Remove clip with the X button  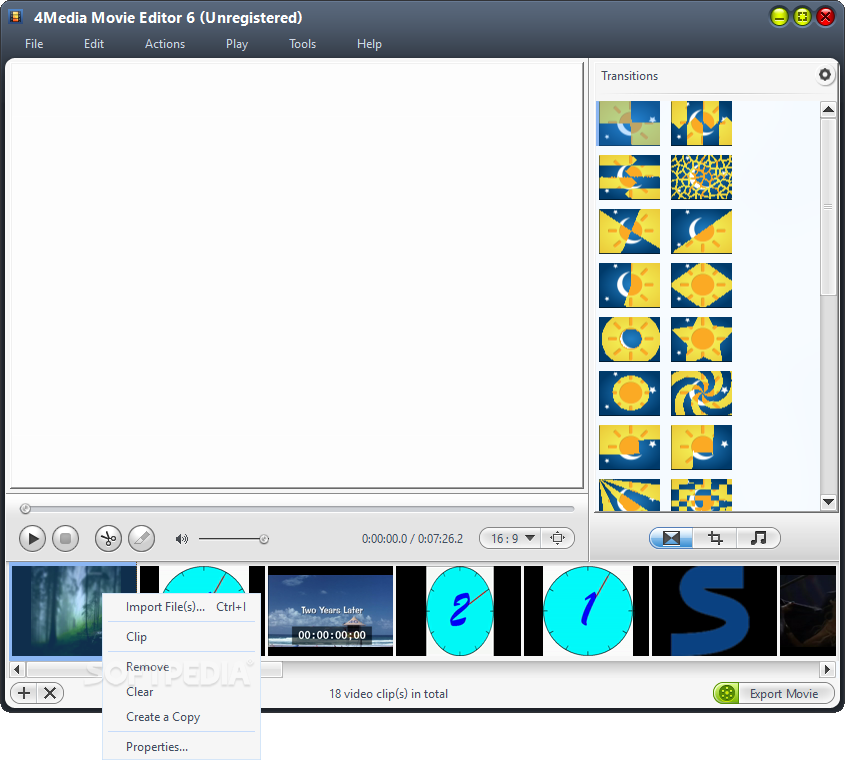(x=50, y=693)
